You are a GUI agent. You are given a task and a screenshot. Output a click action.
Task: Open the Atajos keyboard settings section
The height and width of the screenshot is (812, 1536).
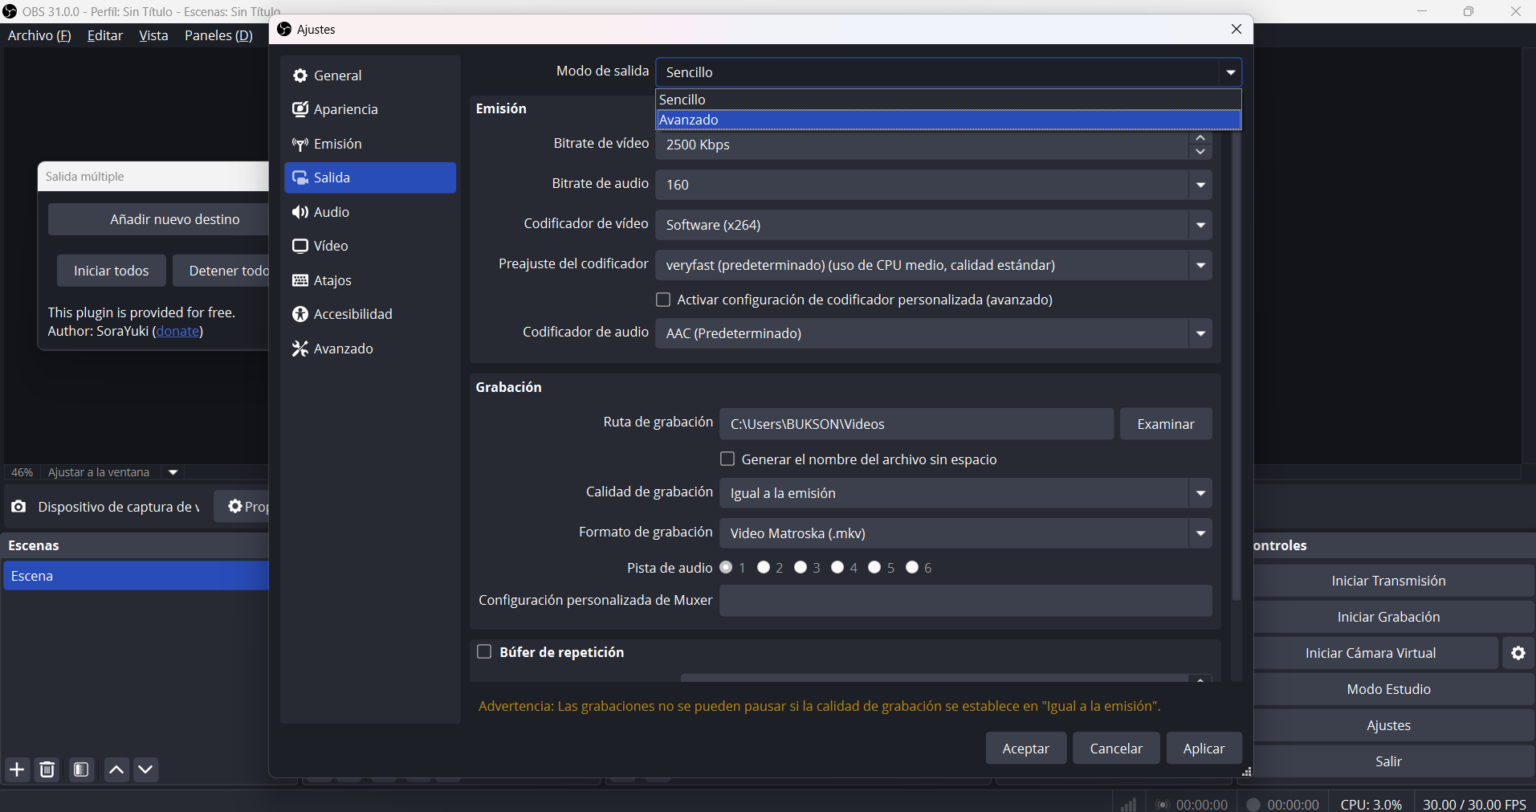(x=332, y=280)
